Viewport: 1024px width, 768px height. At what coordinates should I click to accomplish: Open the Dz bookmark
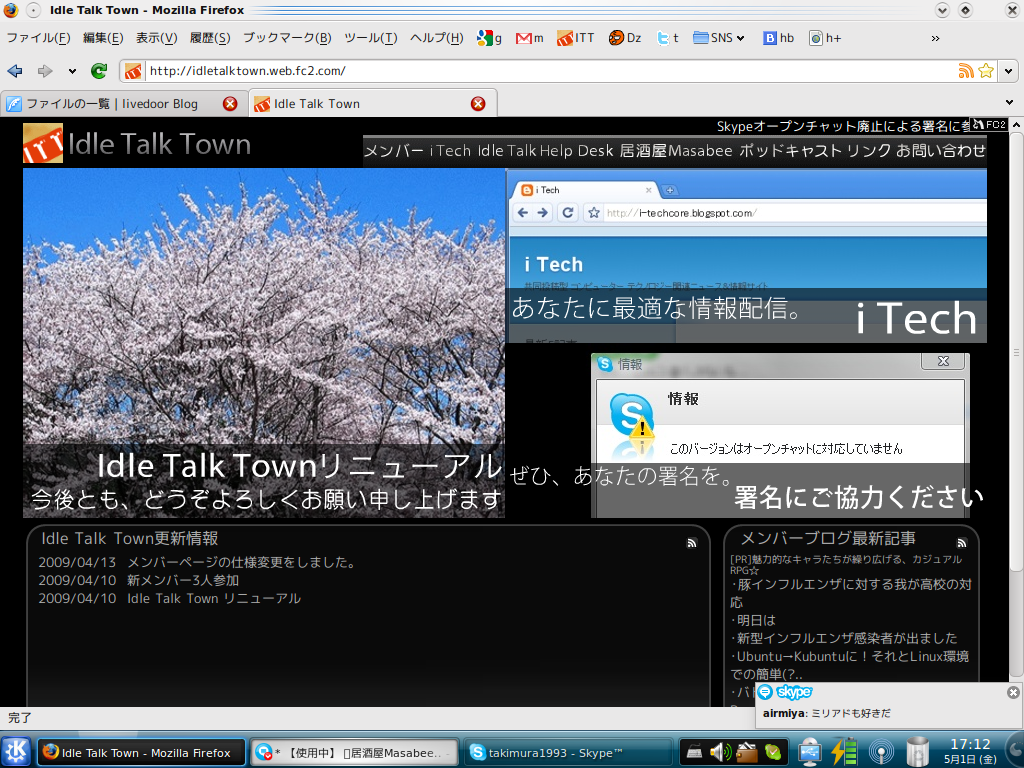pos(624,38)
